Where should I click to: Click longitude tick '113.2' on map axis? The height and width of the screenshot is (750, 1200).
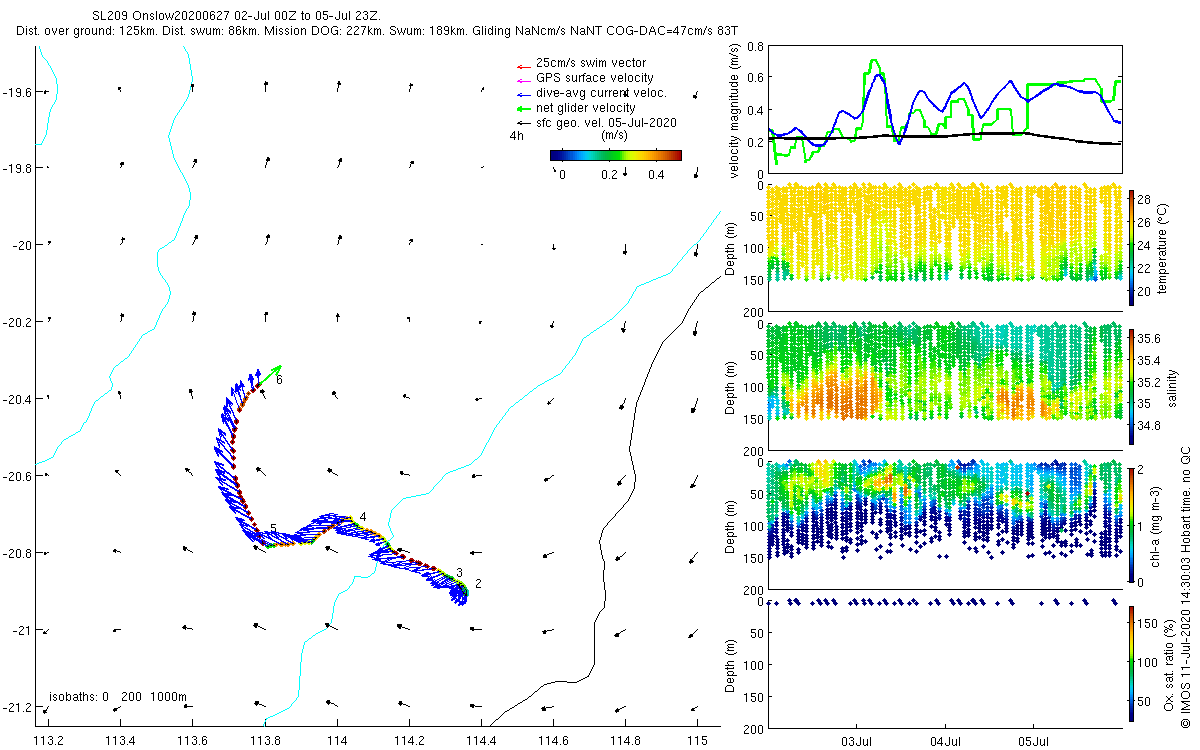[48, 741]
